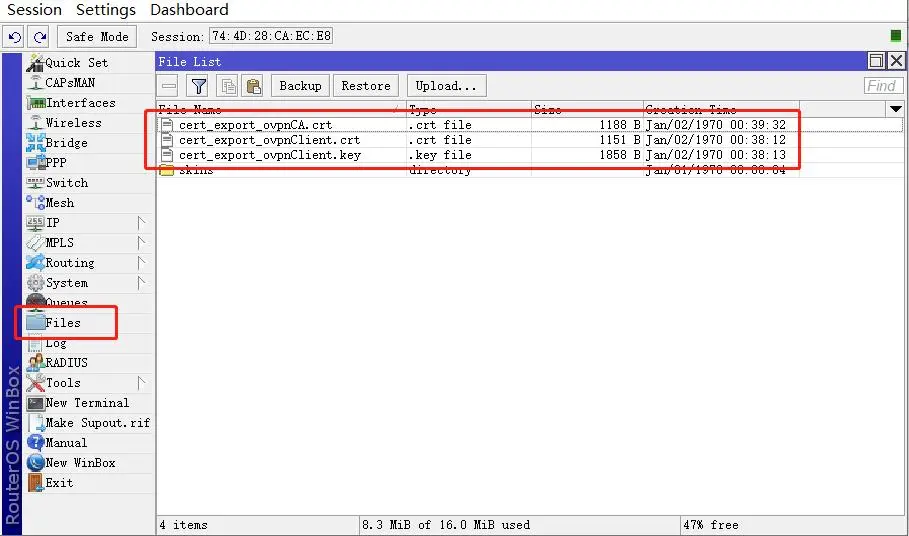Open the Session menu
909x536 pixels.
pyautogui.click(x=34, y=10)
